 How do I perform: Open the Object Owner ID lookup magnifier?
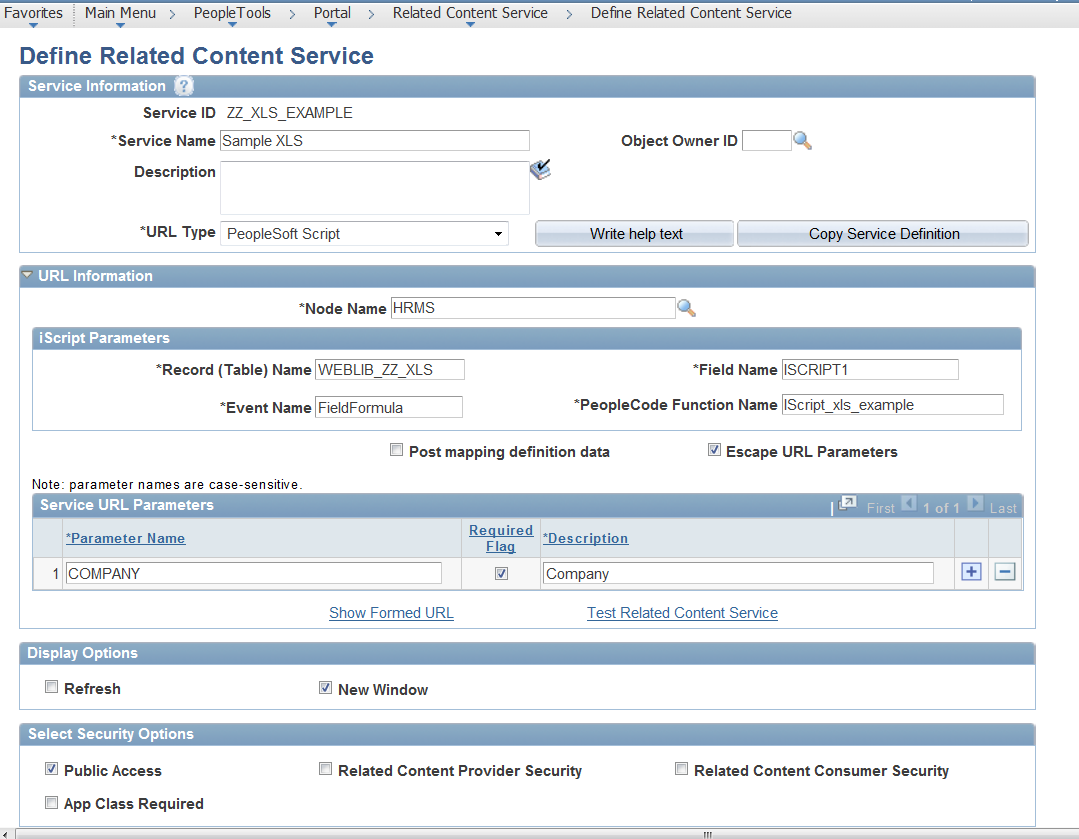[802, 140]
